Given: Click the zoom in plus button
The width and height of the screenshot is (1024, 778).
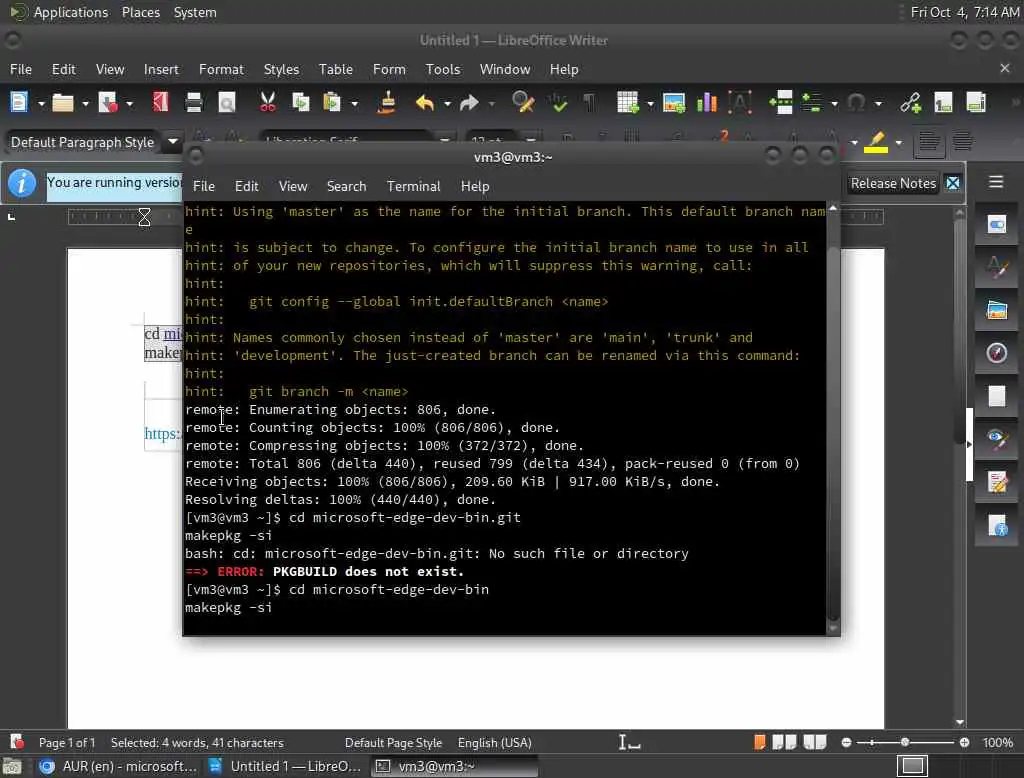Looking at the screenshot, I should [964, 742].
